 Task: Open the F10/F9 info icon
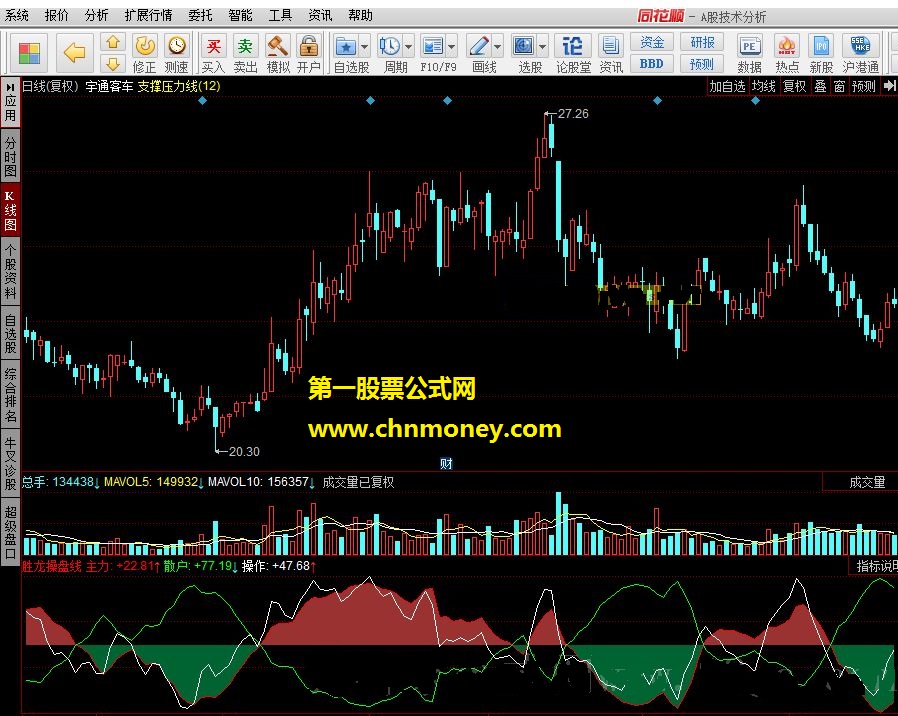tap(433, 47)
